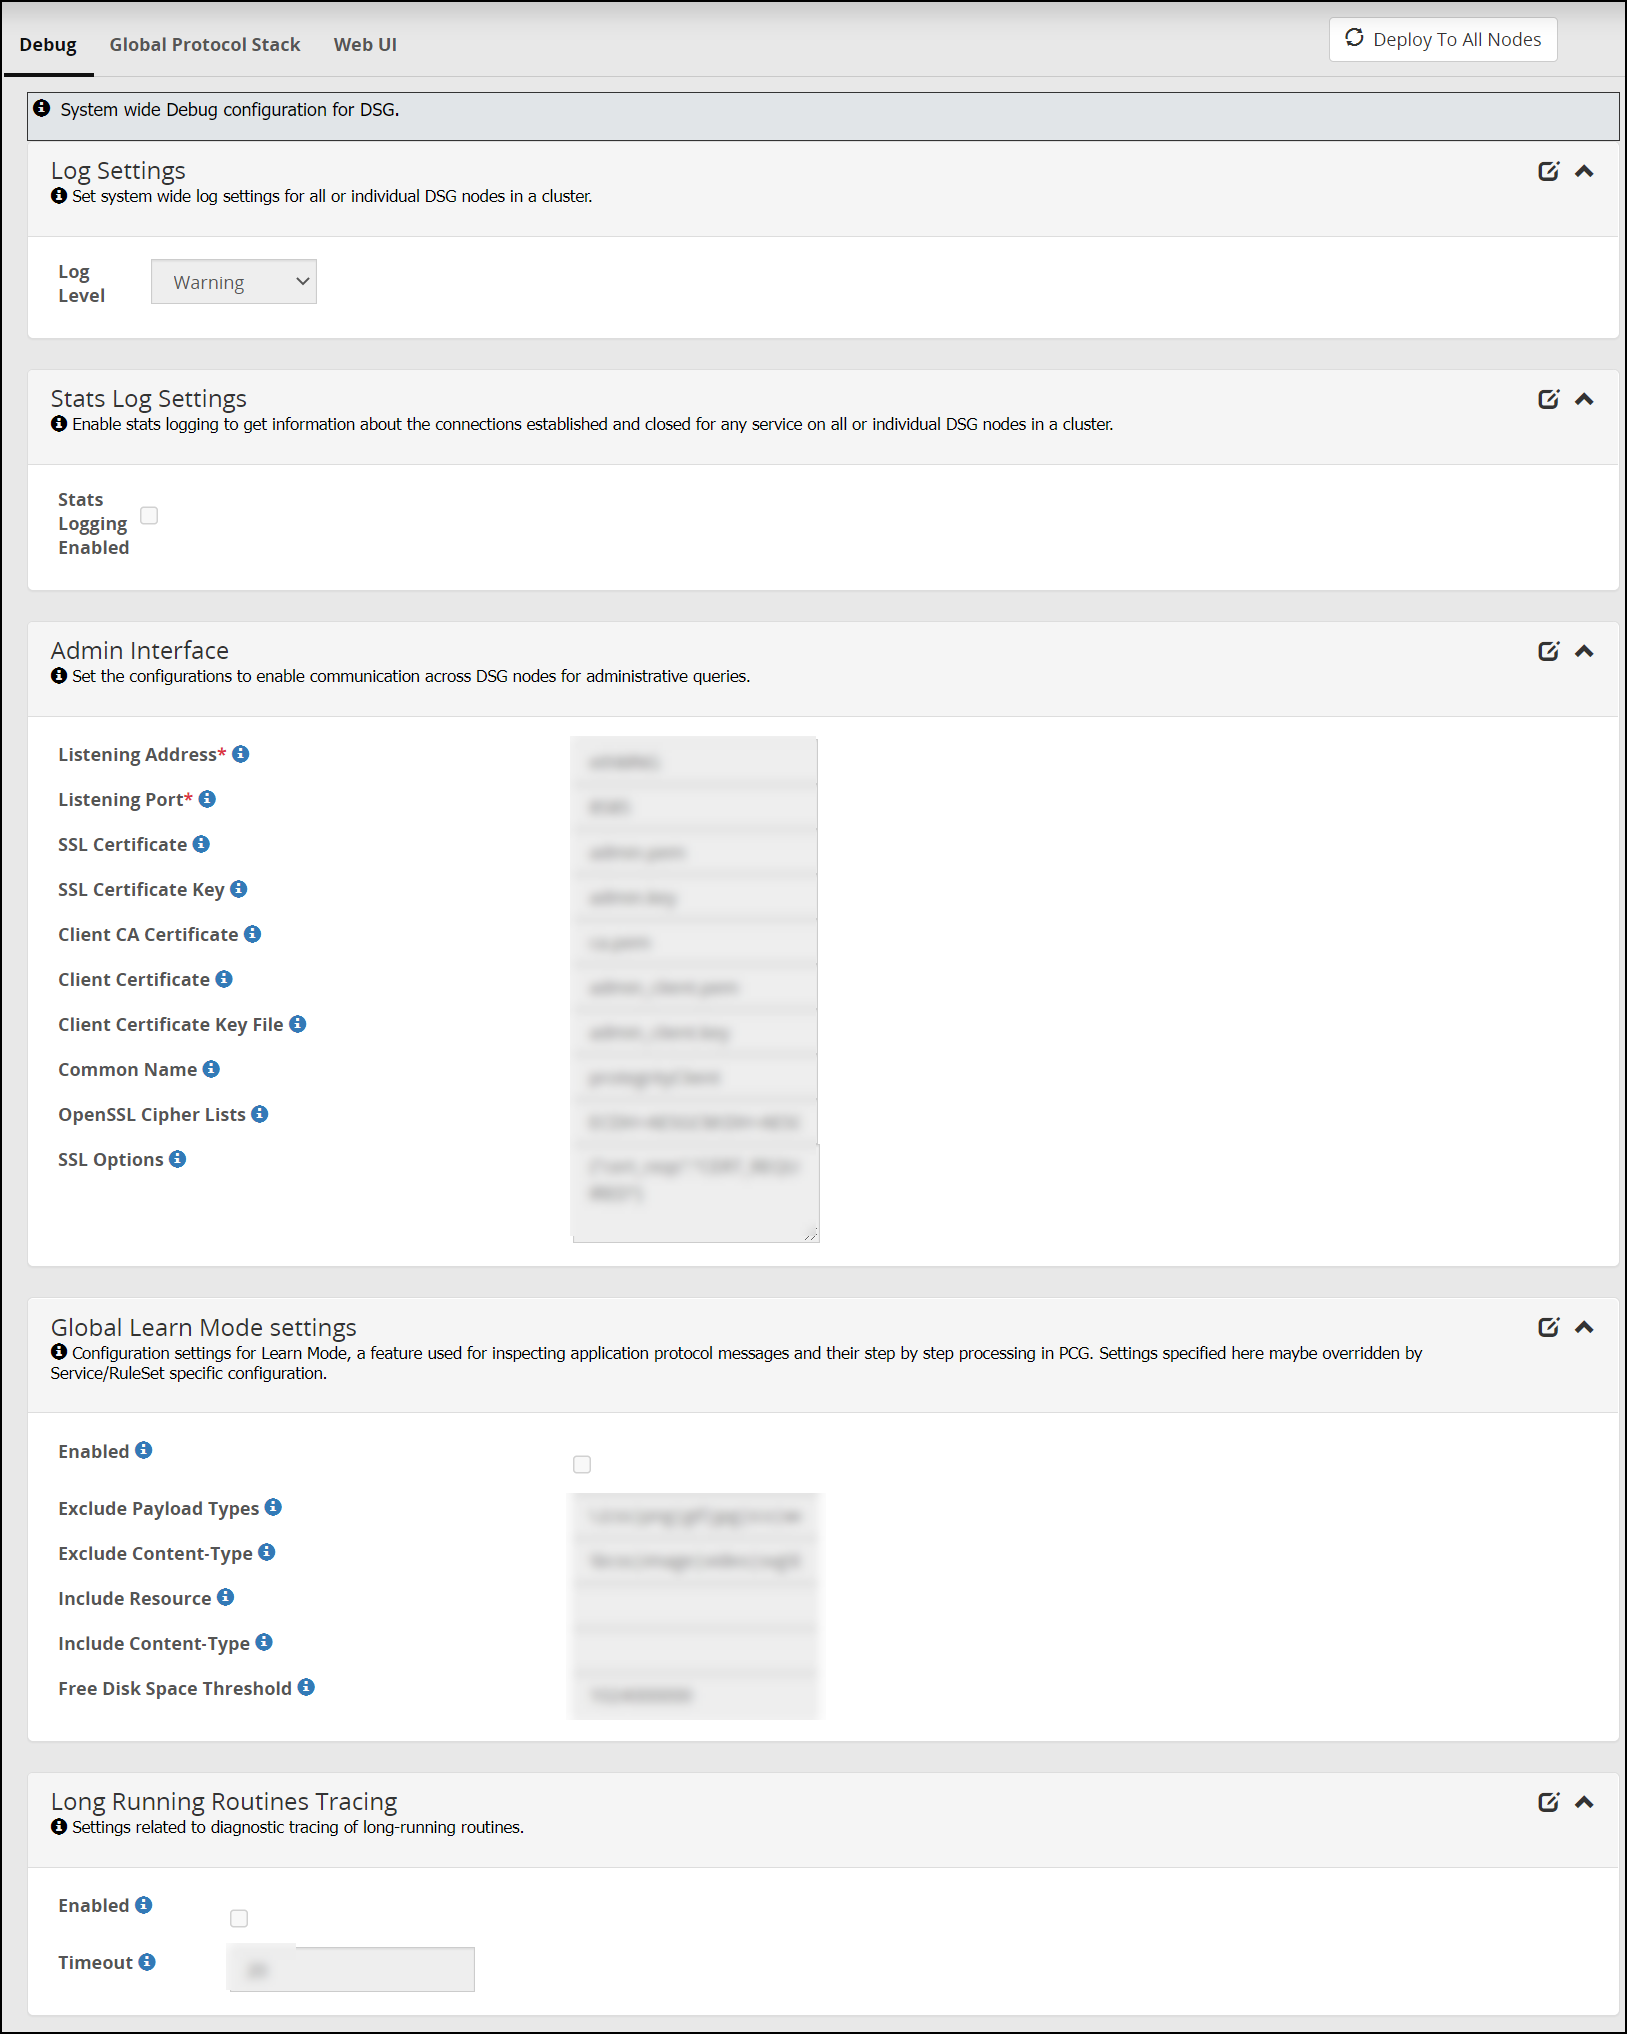Click the info icon next to Common Name
Viewport: 1627px width, 2034px height.
coord(211,1069)
